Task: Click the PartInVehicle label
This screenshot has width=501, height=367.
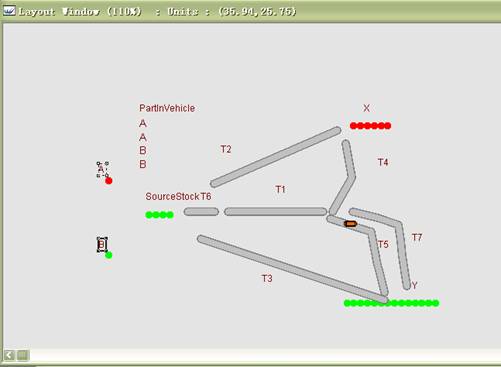Action: [x=167, y=108]
